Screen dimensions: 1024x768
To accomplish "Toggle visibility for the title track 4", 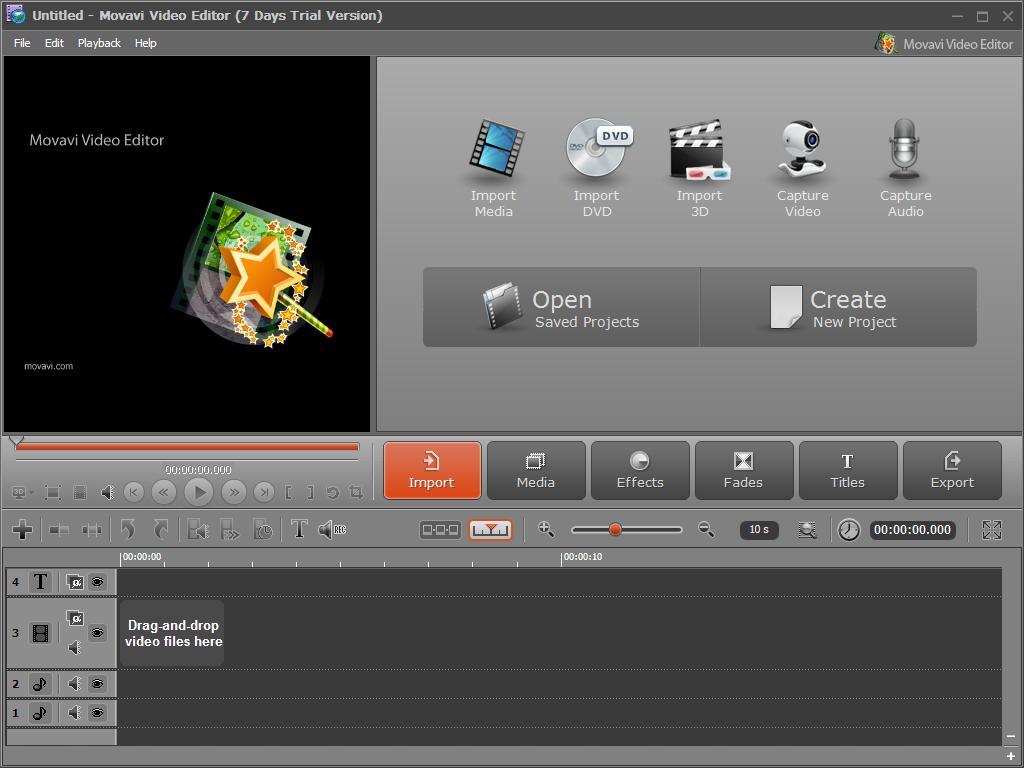I will (x=96, y=581).
